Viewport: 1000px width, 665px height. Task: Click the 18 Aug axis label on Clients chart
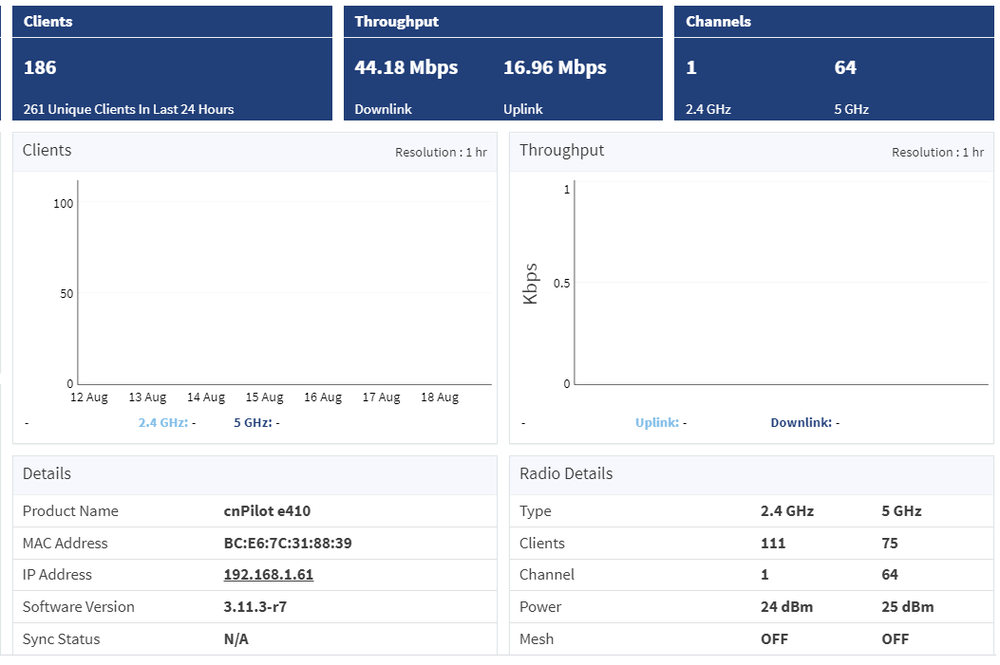(439, 397)
